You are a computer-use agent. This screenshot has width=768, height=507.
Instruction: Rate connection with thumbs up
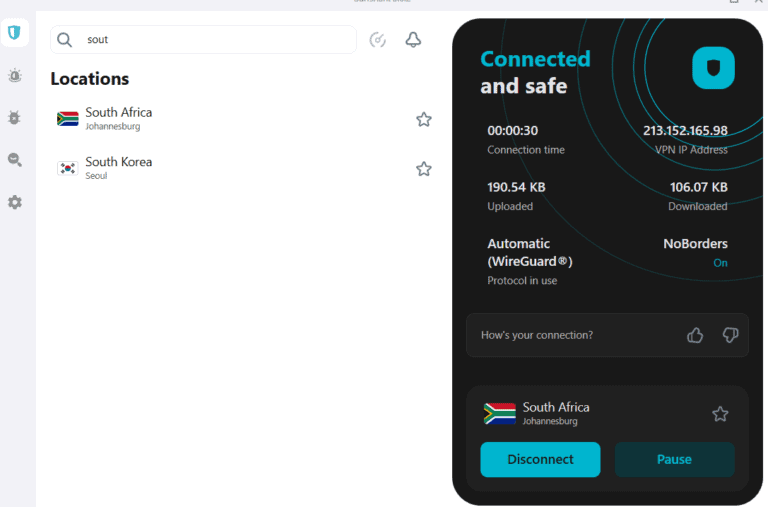695,335
